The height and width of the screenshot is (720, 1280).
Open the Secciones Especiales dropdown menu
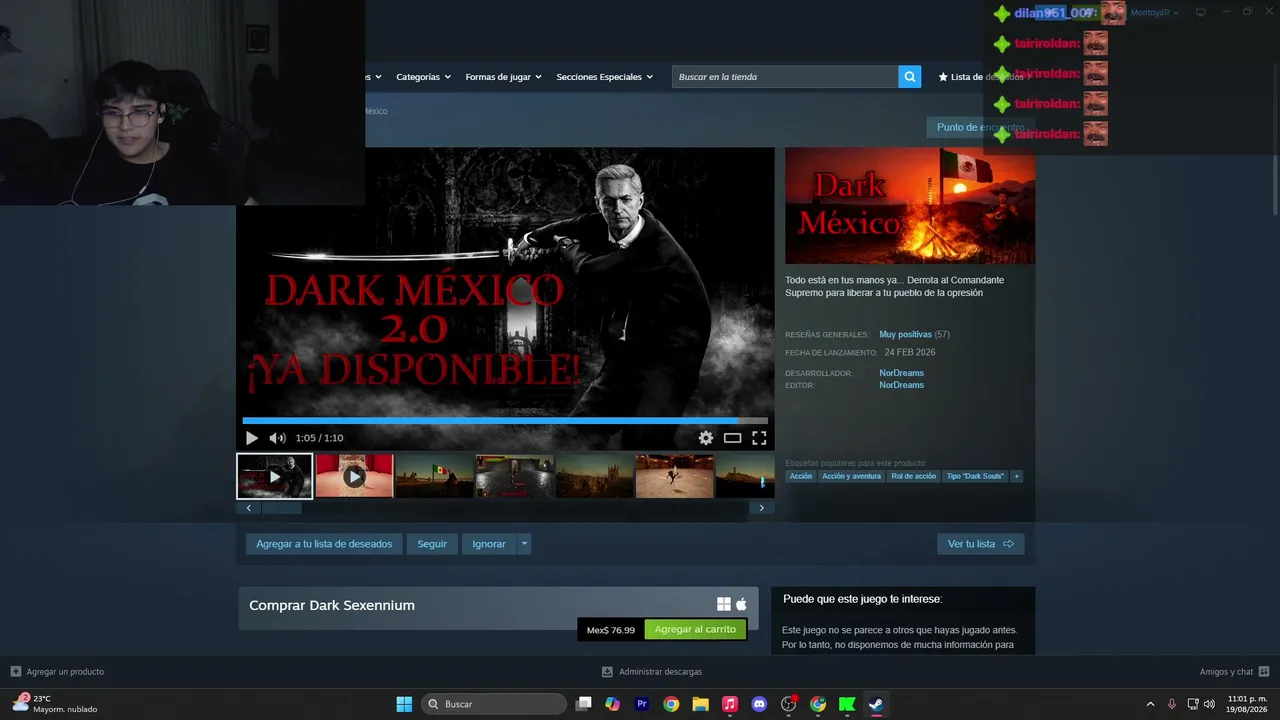[x=604, y=77]
